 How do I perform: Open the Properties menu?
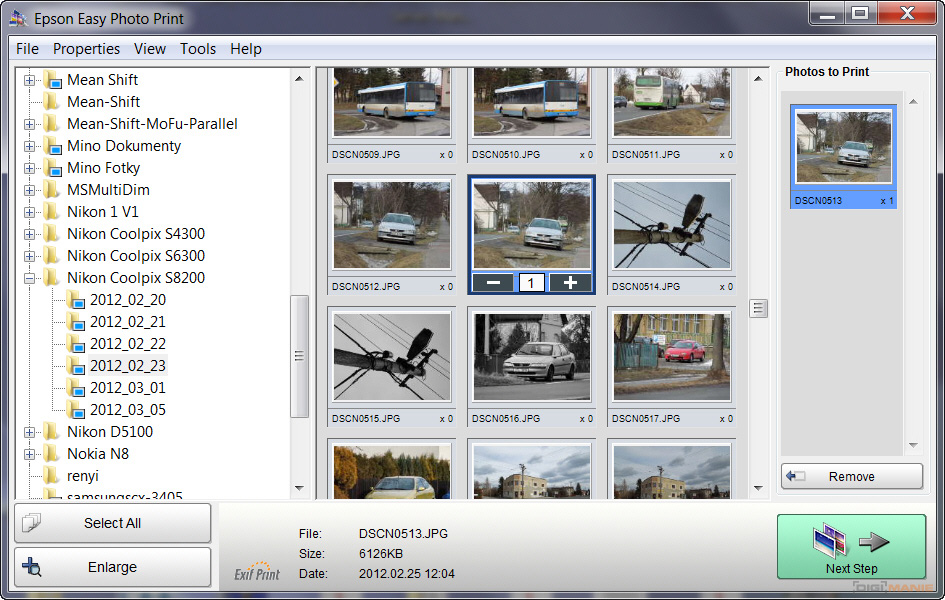(86, 49)
